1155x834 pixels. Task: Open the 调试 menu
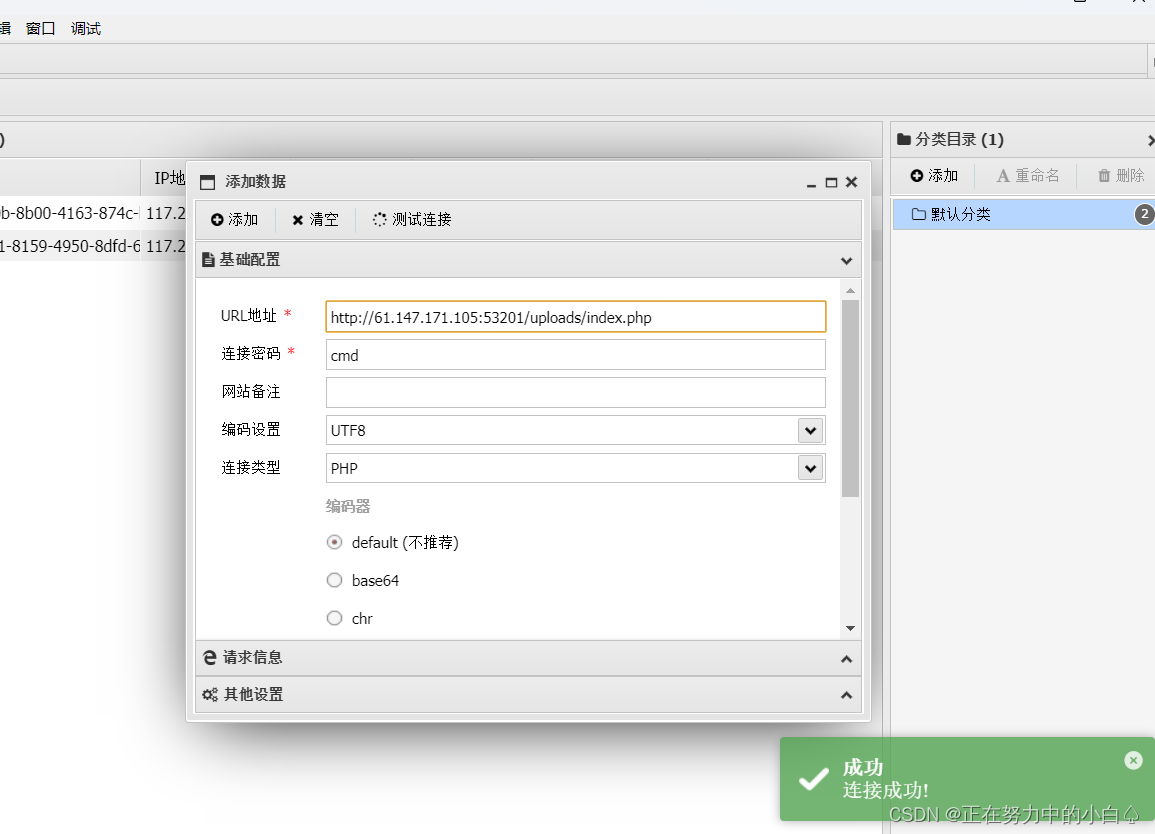click(85, 28)
